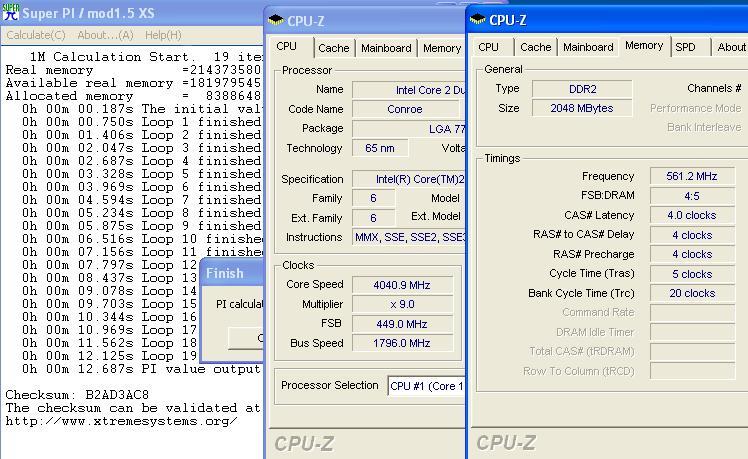Click the Bus Speed value 1796.0 MHz
The image size is (748, 459).
(402, 343)
